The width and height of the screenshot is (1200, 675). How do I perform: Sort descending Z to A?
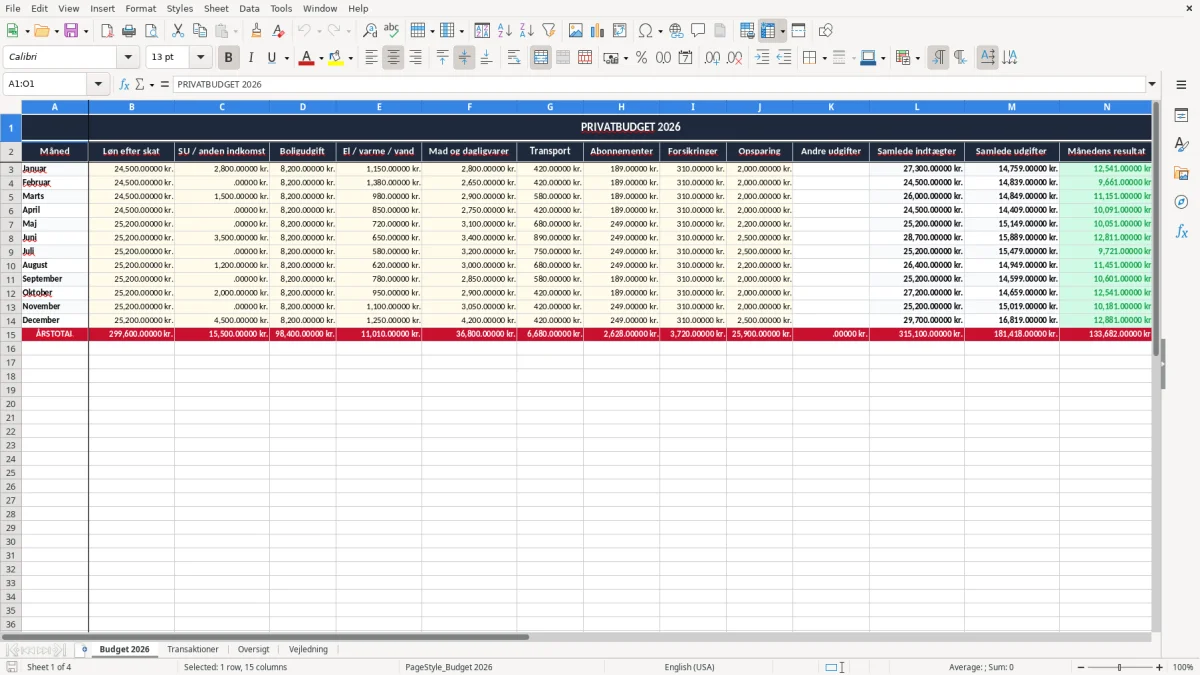click(527, 31)
